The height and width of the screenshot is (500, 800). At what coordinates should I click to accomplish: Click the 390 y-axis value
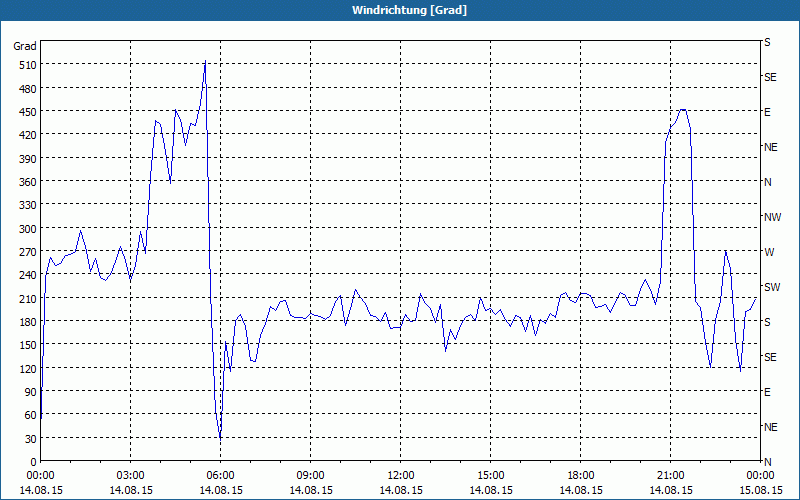click(x=28, y=159)
